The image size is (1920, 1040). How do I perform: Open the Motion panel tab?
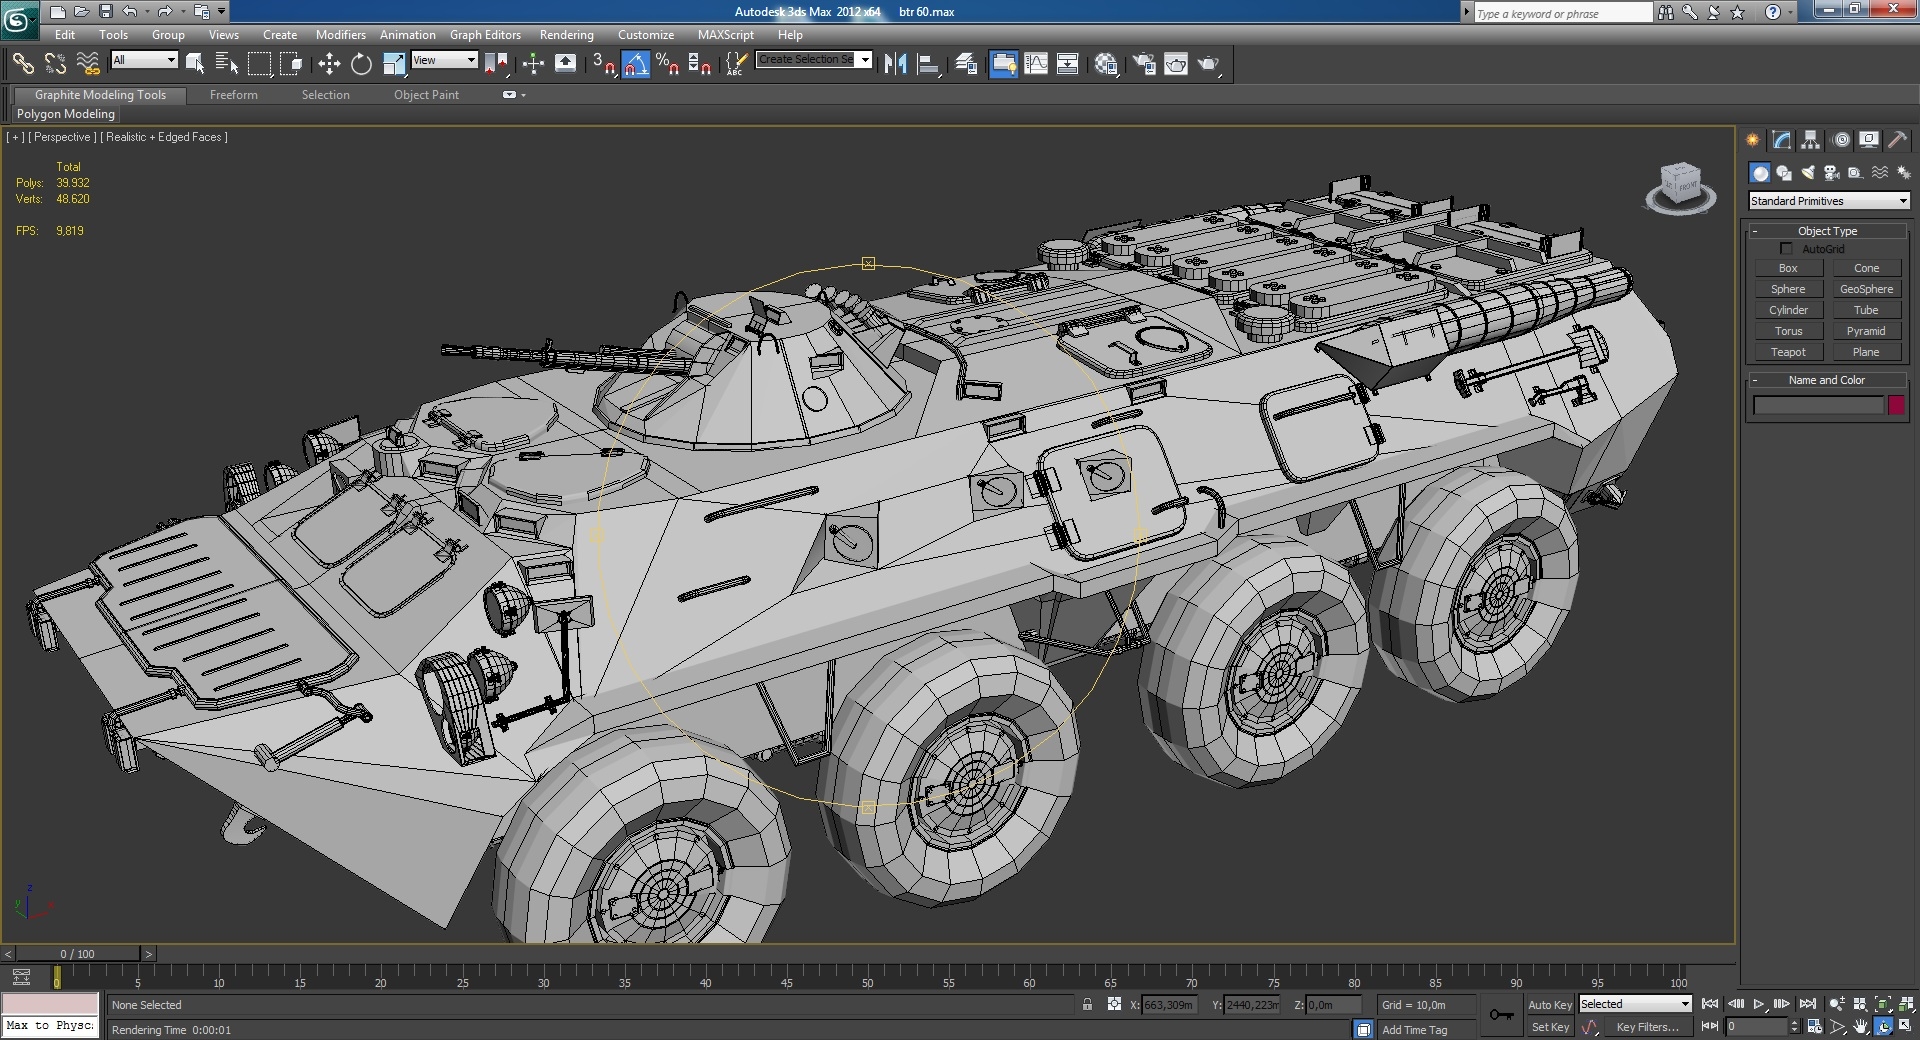[x=1840, y=140]
